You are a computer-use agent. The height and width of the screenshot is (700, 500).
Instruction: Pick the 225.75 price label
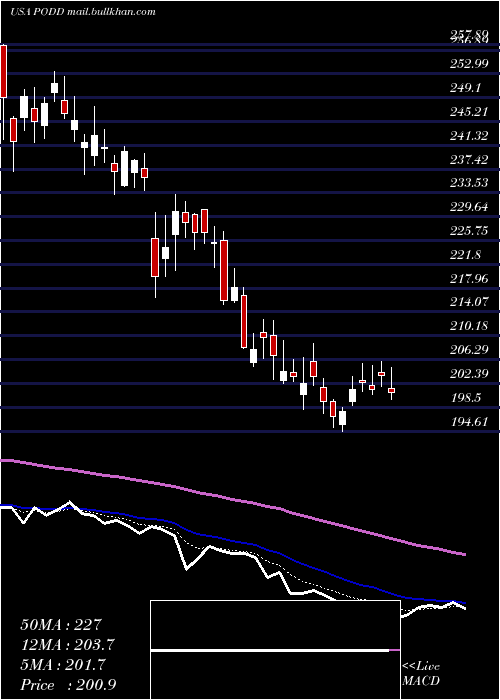coord(469,231)
